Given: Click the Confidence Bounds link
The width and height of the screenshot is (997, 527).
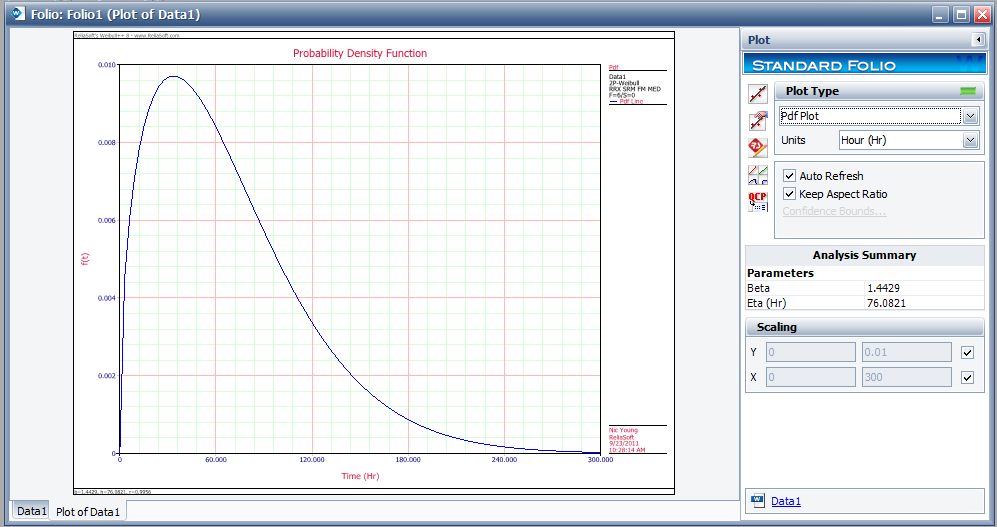Looking at the screenshot, I should point(834,211).
